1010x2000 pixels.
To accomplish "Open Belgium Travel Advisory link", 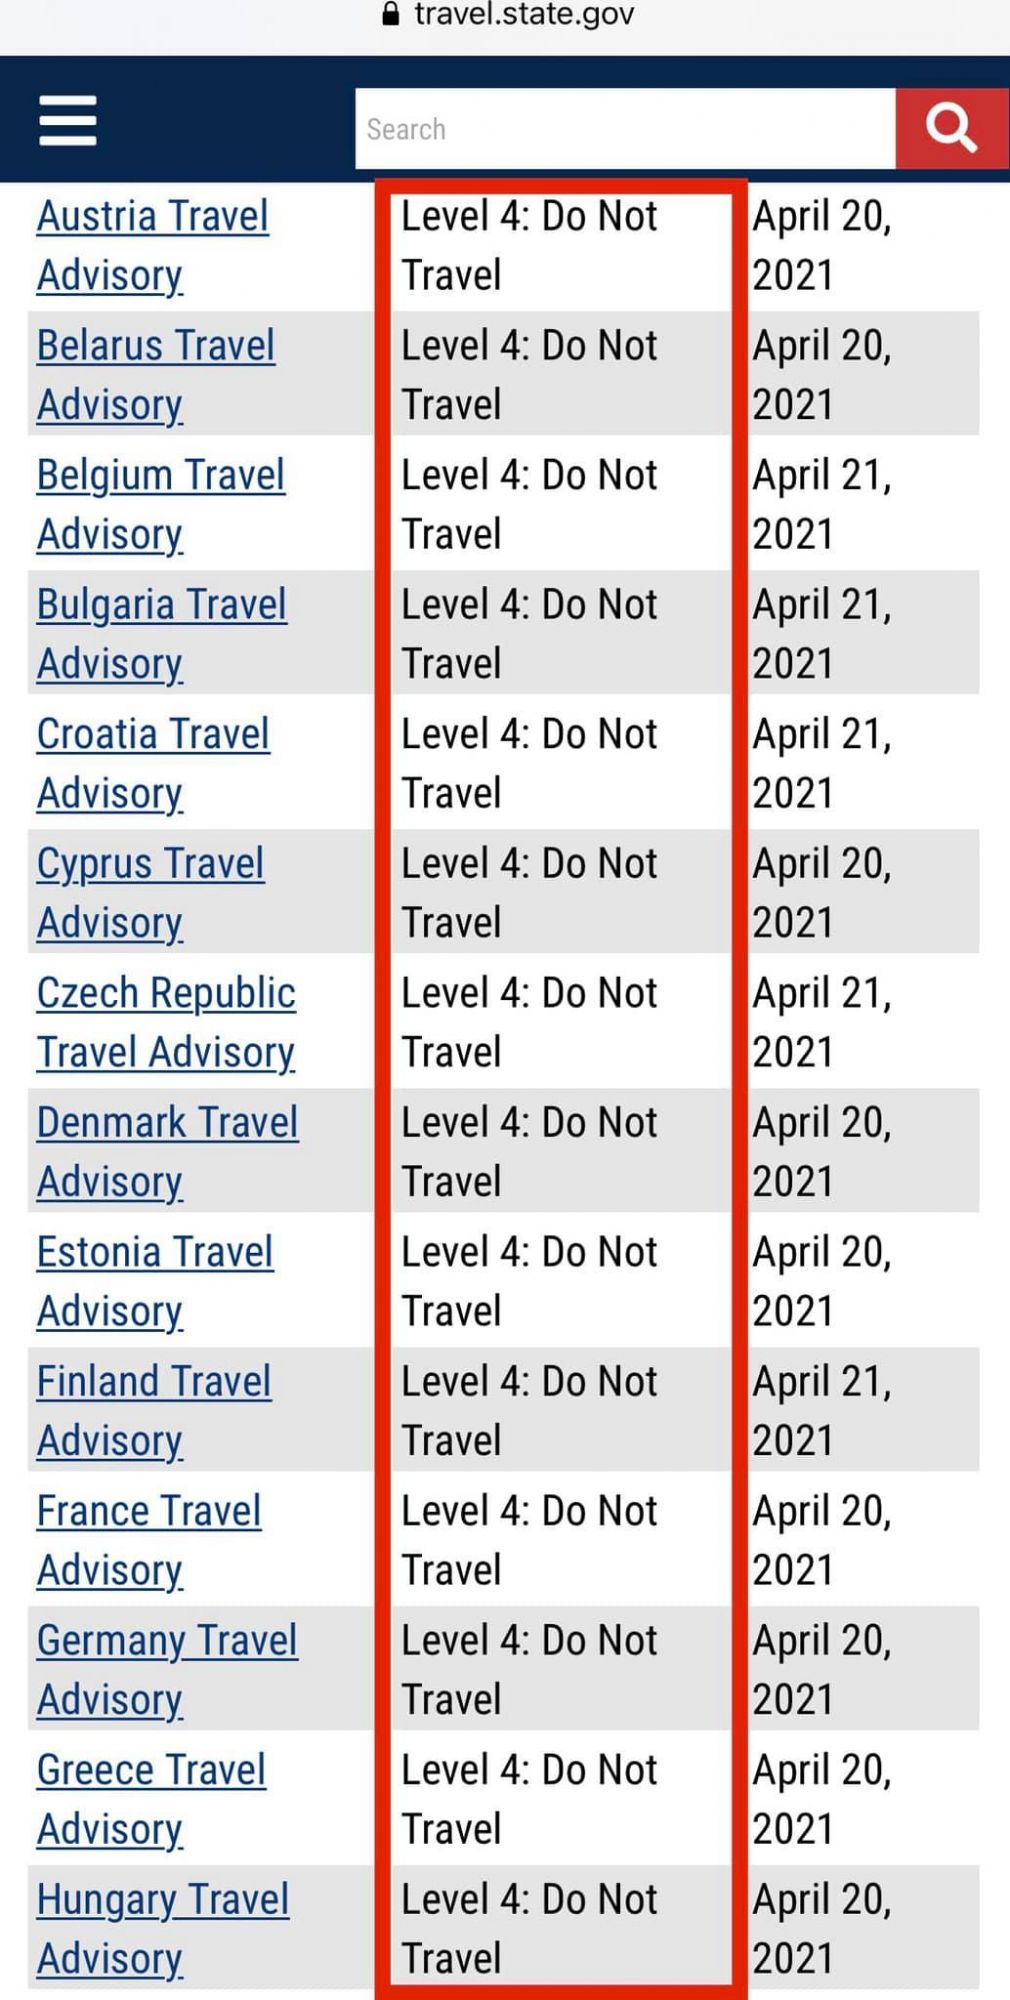I will pyautogui.click(x=161, y=476).
